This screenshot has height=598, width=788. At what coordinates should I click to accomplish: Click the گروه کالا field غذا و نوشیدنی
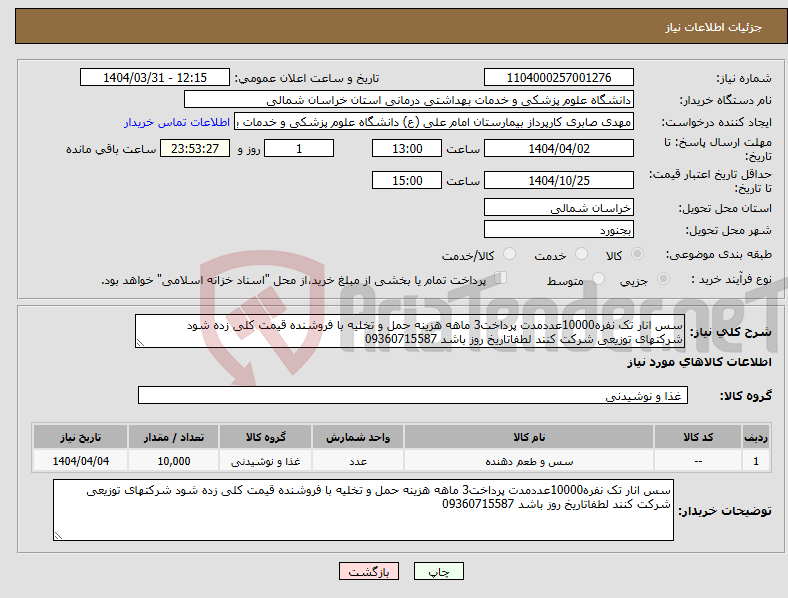click(413, 395)
